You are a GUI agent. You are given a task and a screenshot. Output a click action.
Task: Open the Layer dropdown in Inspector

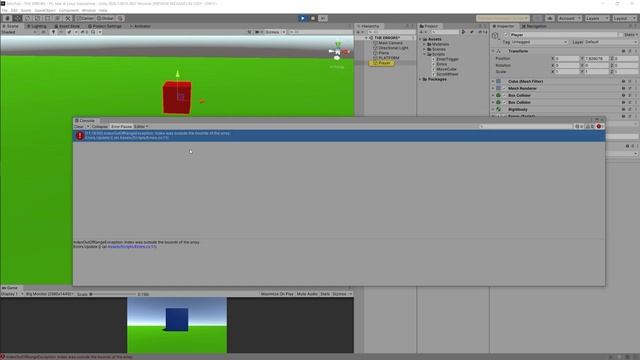click(611, 42)
